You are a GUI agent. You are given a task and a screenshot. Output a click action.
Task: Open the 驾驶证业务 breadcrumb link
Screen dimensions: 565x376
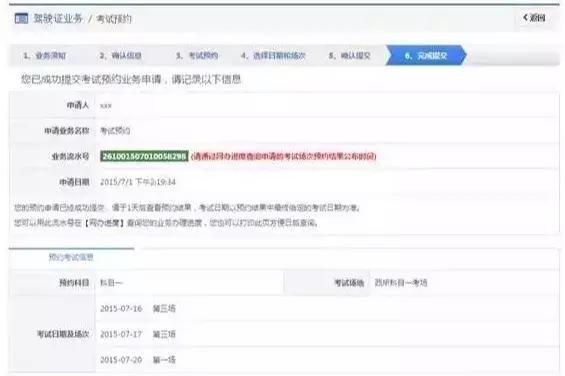[58, 18]
